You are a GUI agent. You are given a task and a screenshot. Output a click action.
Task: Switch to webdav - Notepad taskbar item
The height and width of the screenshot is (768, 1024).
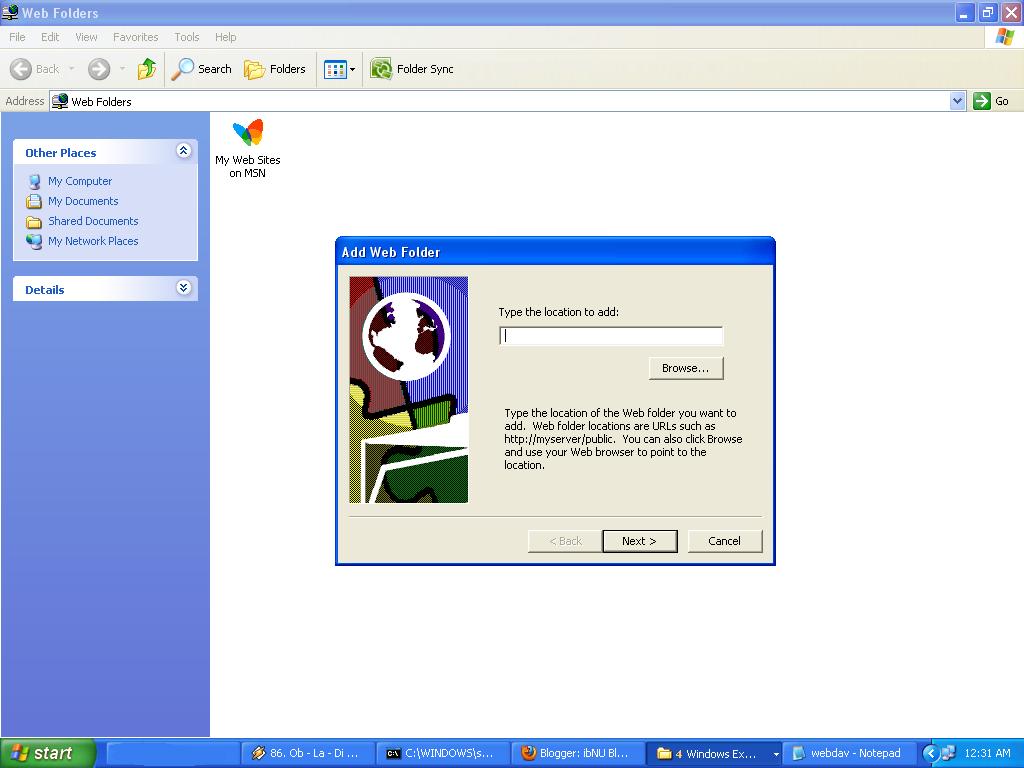(848, 754)
